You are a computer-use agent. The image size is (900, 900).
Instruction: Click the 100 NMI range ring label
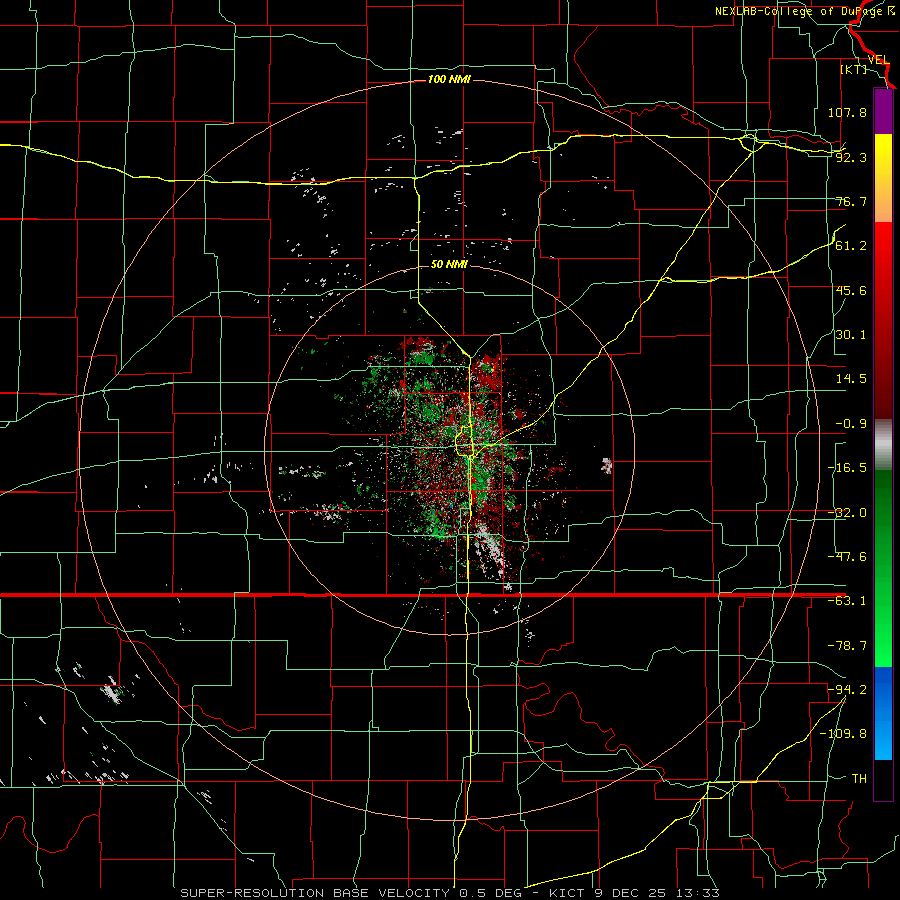pos(449,79)
